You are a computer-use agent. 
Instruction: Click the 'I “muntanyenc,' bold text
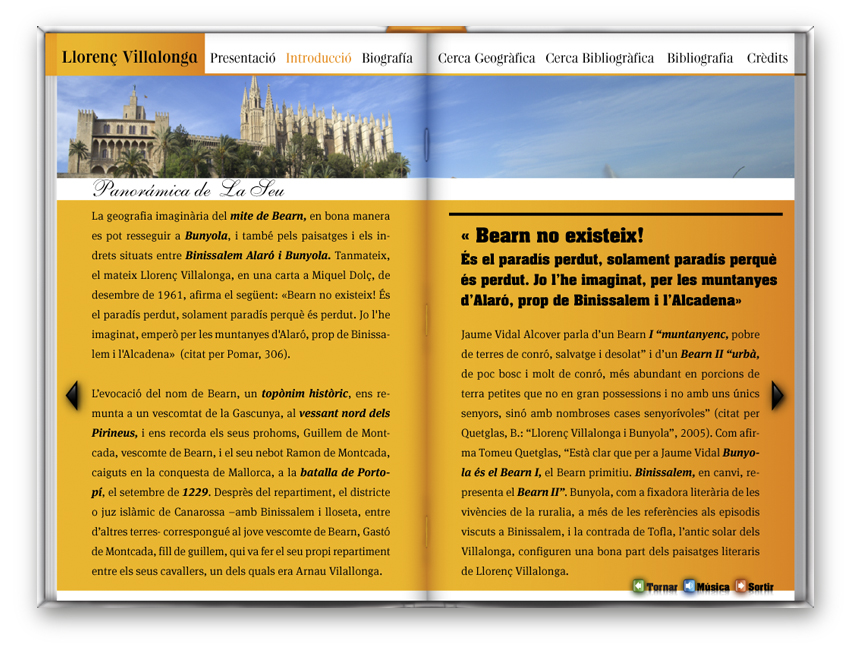[688, 334]
